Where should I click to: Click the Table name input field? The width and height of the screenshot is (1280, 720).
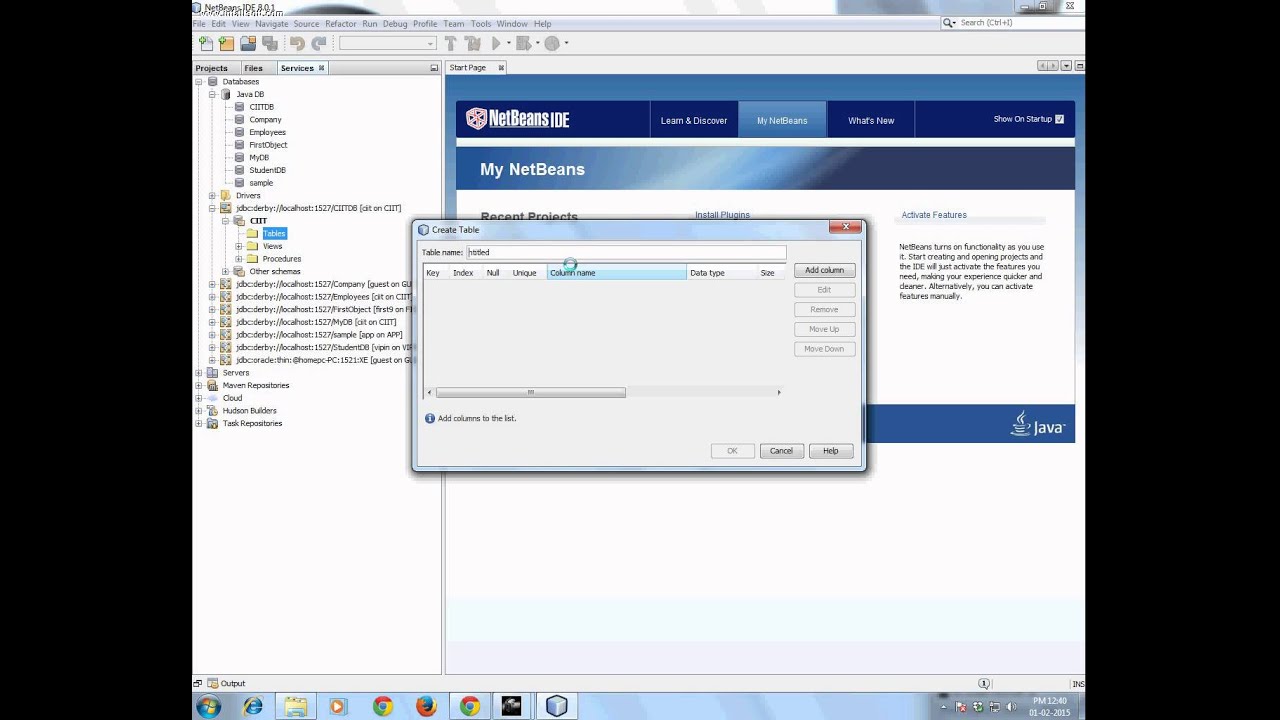coord(626,252)
